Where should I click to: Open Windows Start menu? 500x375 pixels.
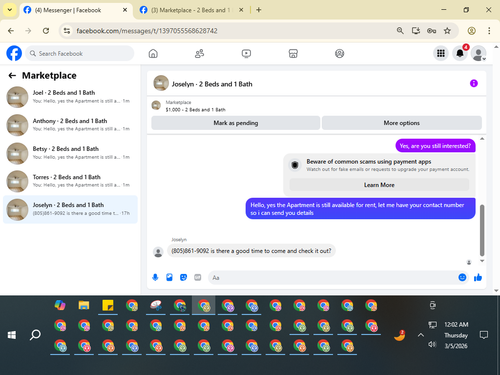pyautogui.click(x=12, y=335)
